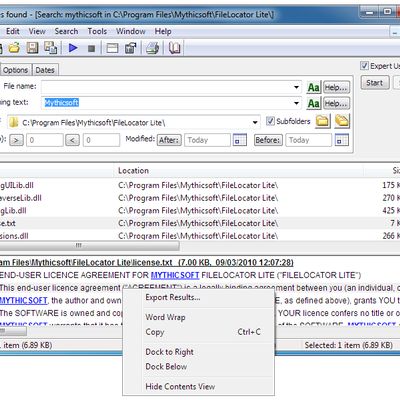
Task: Start search with blue play icon
Action: [73, 48]
